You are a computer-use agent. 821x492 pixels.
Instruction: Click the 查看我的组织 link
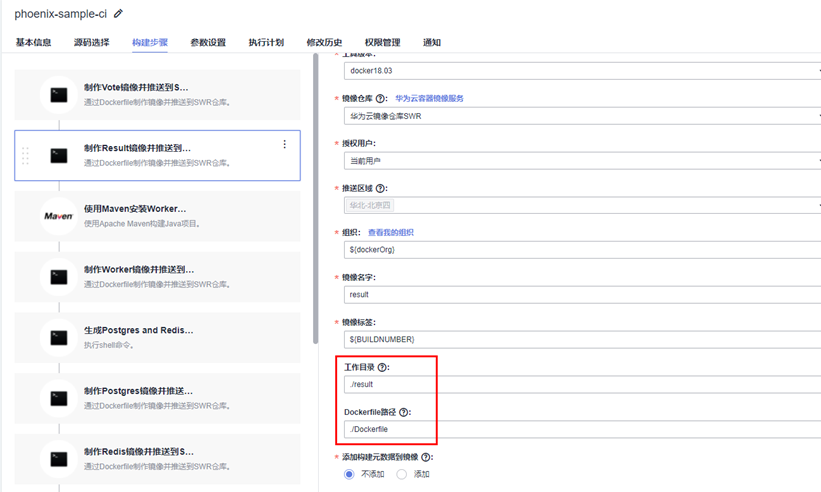coord(390,233)
